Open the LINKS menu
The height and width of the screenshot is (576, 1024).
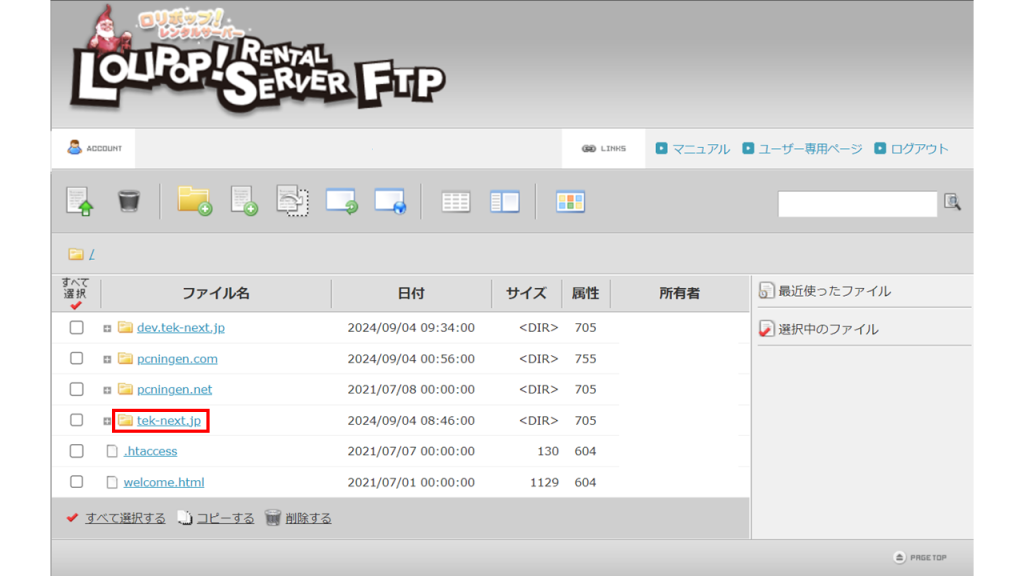point(603,147)
